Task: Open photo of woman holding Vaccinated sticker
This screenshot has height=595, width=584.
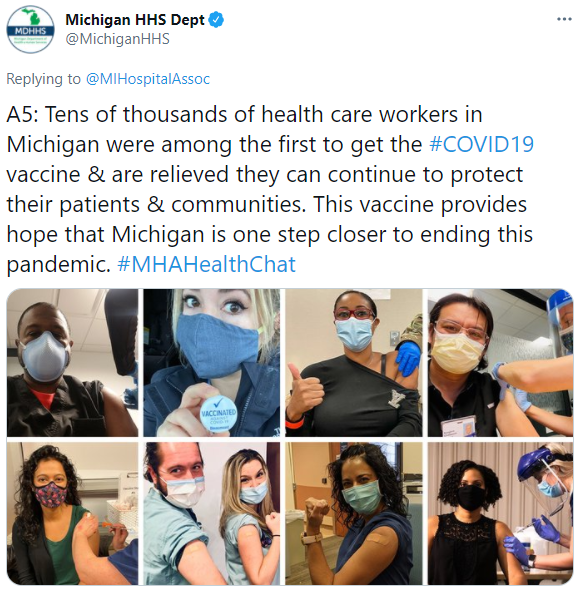Action: tap(212, 363)
